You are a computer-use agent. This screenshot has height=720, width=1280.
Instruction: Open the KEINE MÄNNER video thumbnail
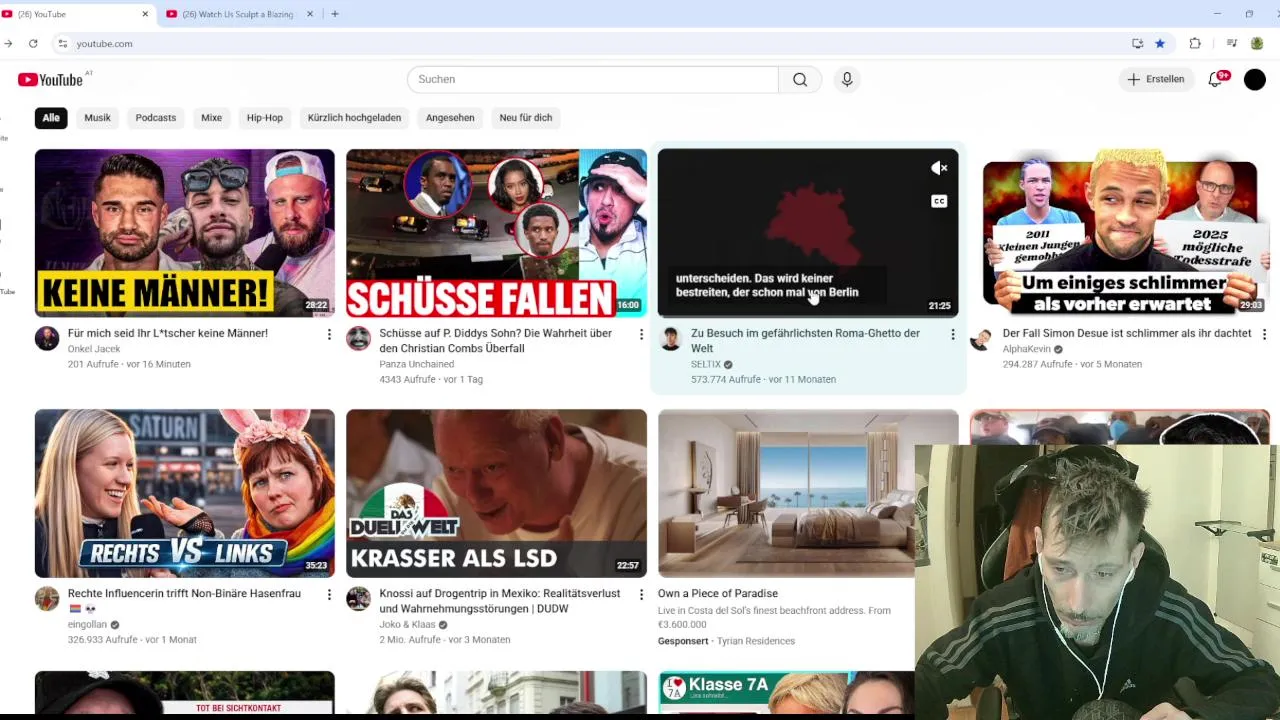185,233
